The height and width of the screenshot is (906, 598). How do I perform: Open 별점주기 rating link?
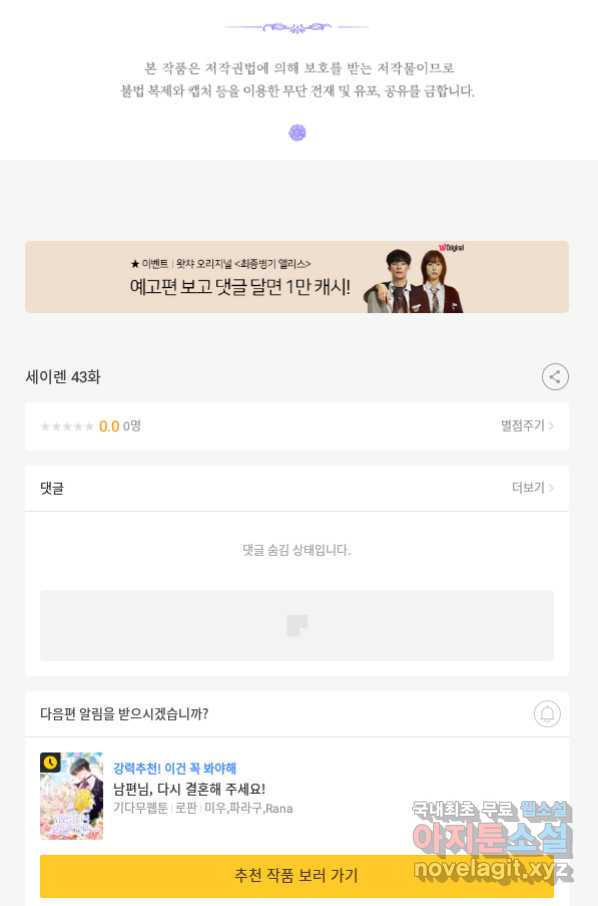coord(527,426)
